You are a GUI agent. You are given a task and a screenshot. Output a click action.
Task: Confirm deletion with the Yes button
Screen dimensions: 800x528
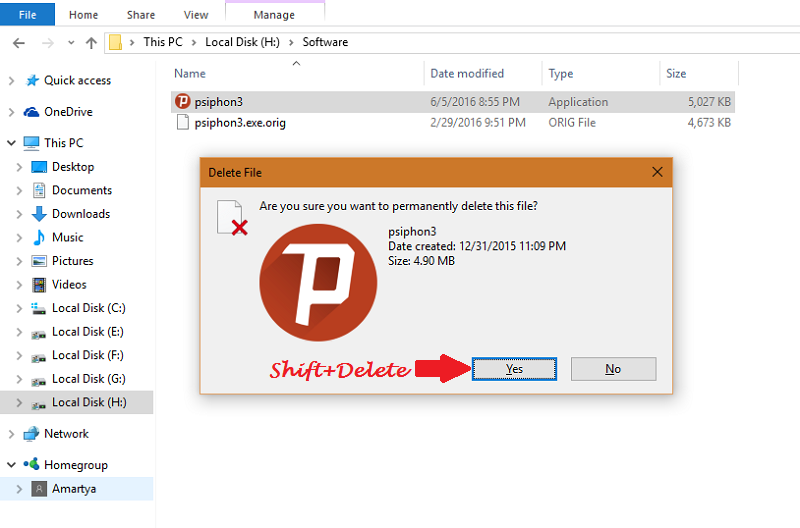pyautogui.click(x=514, y=369)
